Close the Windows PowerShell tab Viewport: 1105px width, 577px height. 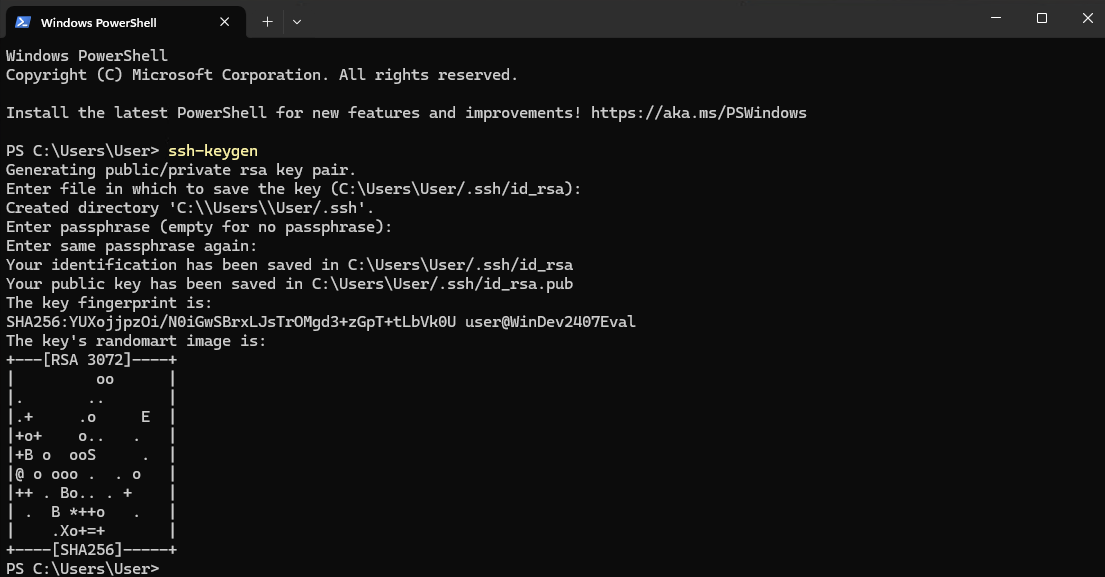225,22
